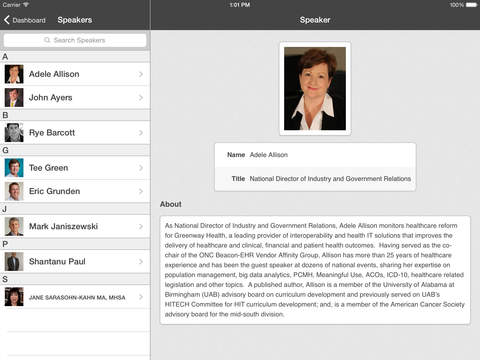This screenshot has width=480, height=360.
Task: Tap Shantanu Paul's profile picture
Action: point(14,262)
